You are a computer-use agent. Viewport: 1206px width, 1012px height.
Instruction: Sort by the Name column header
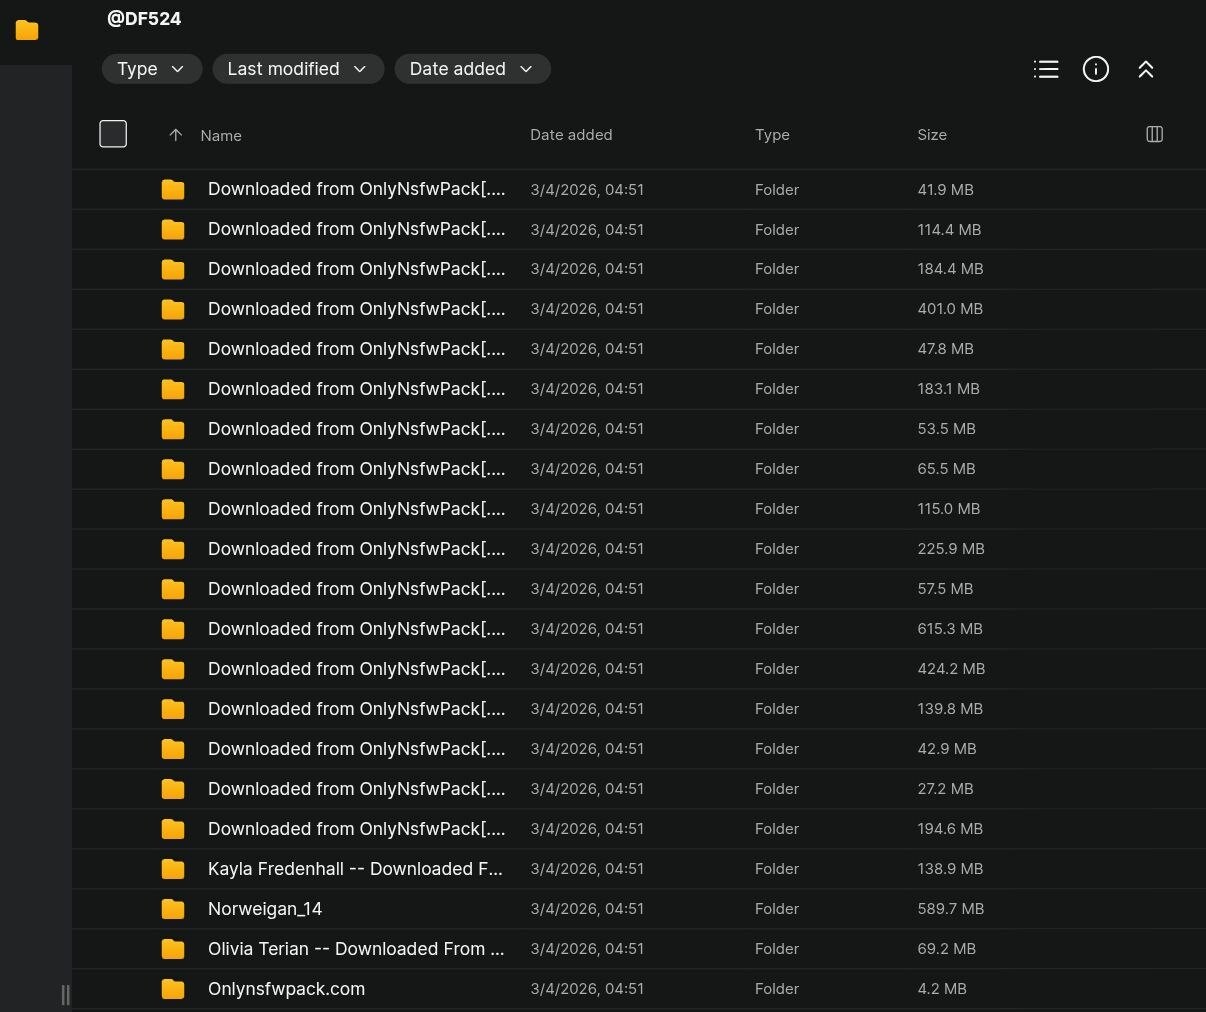221,136
